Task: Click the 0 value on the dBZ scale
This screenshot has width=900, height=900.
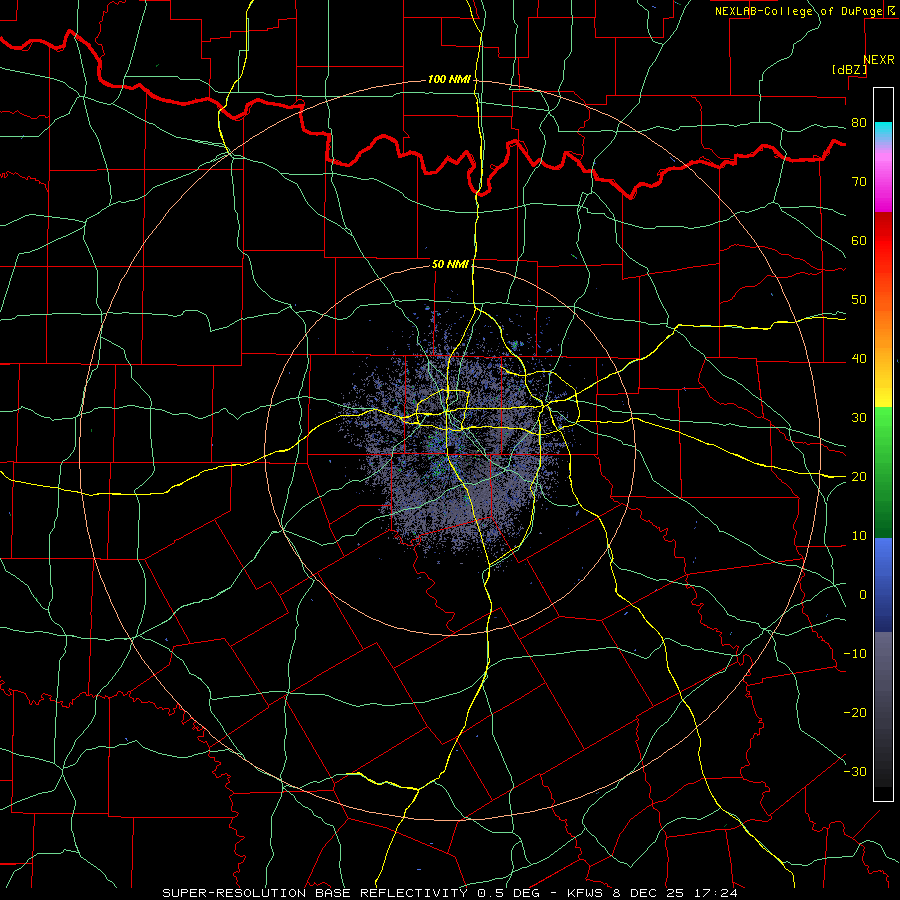Action: 863,595
